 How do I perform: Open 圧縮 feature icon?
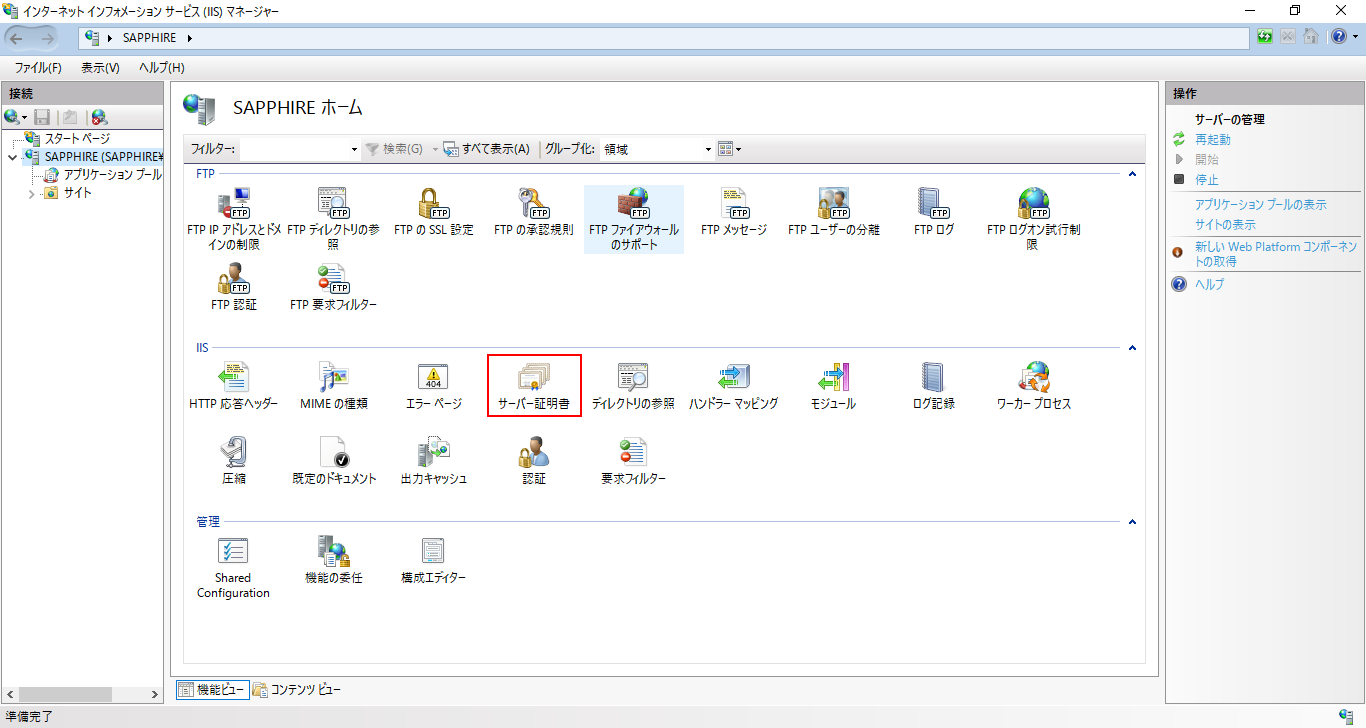[x=234, y=461]
